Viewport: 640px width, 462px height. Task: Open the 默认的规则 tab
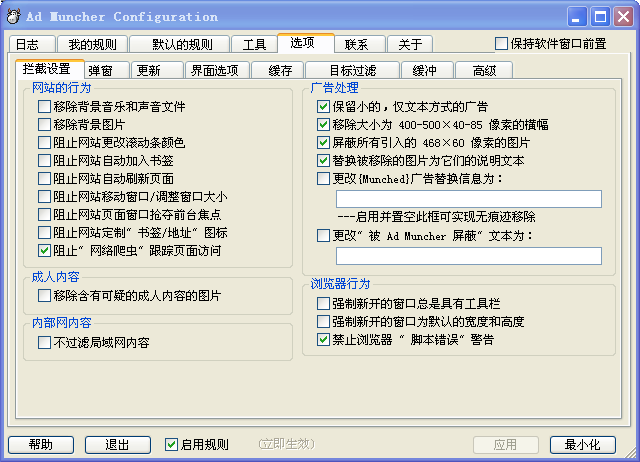(x=180, y=44)
